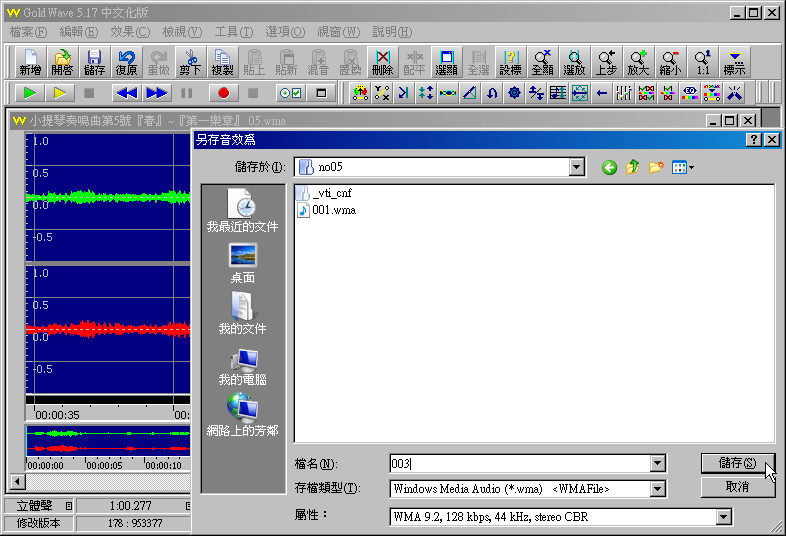Click the Rewind double-arrow icon
786x536 pixels.
tap(126, 93)
